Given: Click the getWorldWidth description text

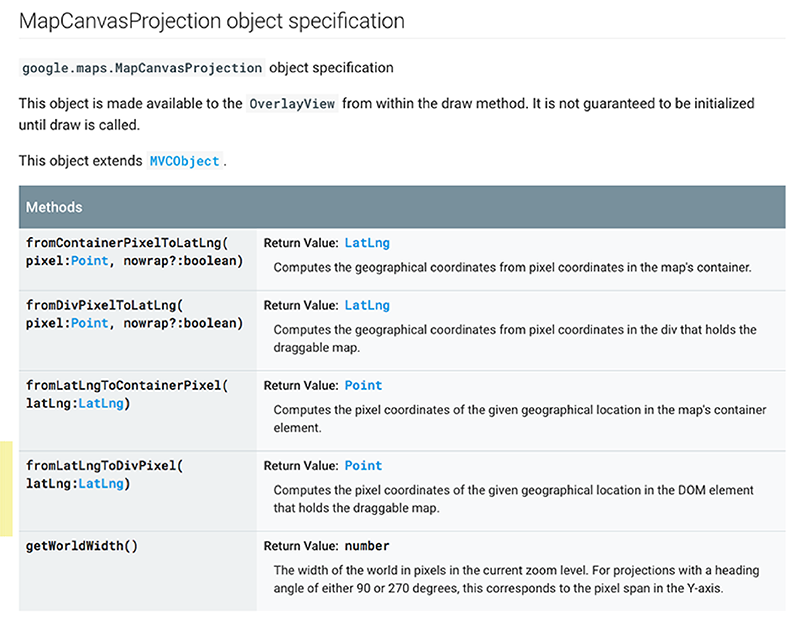Looking at the screenshot, I should 516,579.
